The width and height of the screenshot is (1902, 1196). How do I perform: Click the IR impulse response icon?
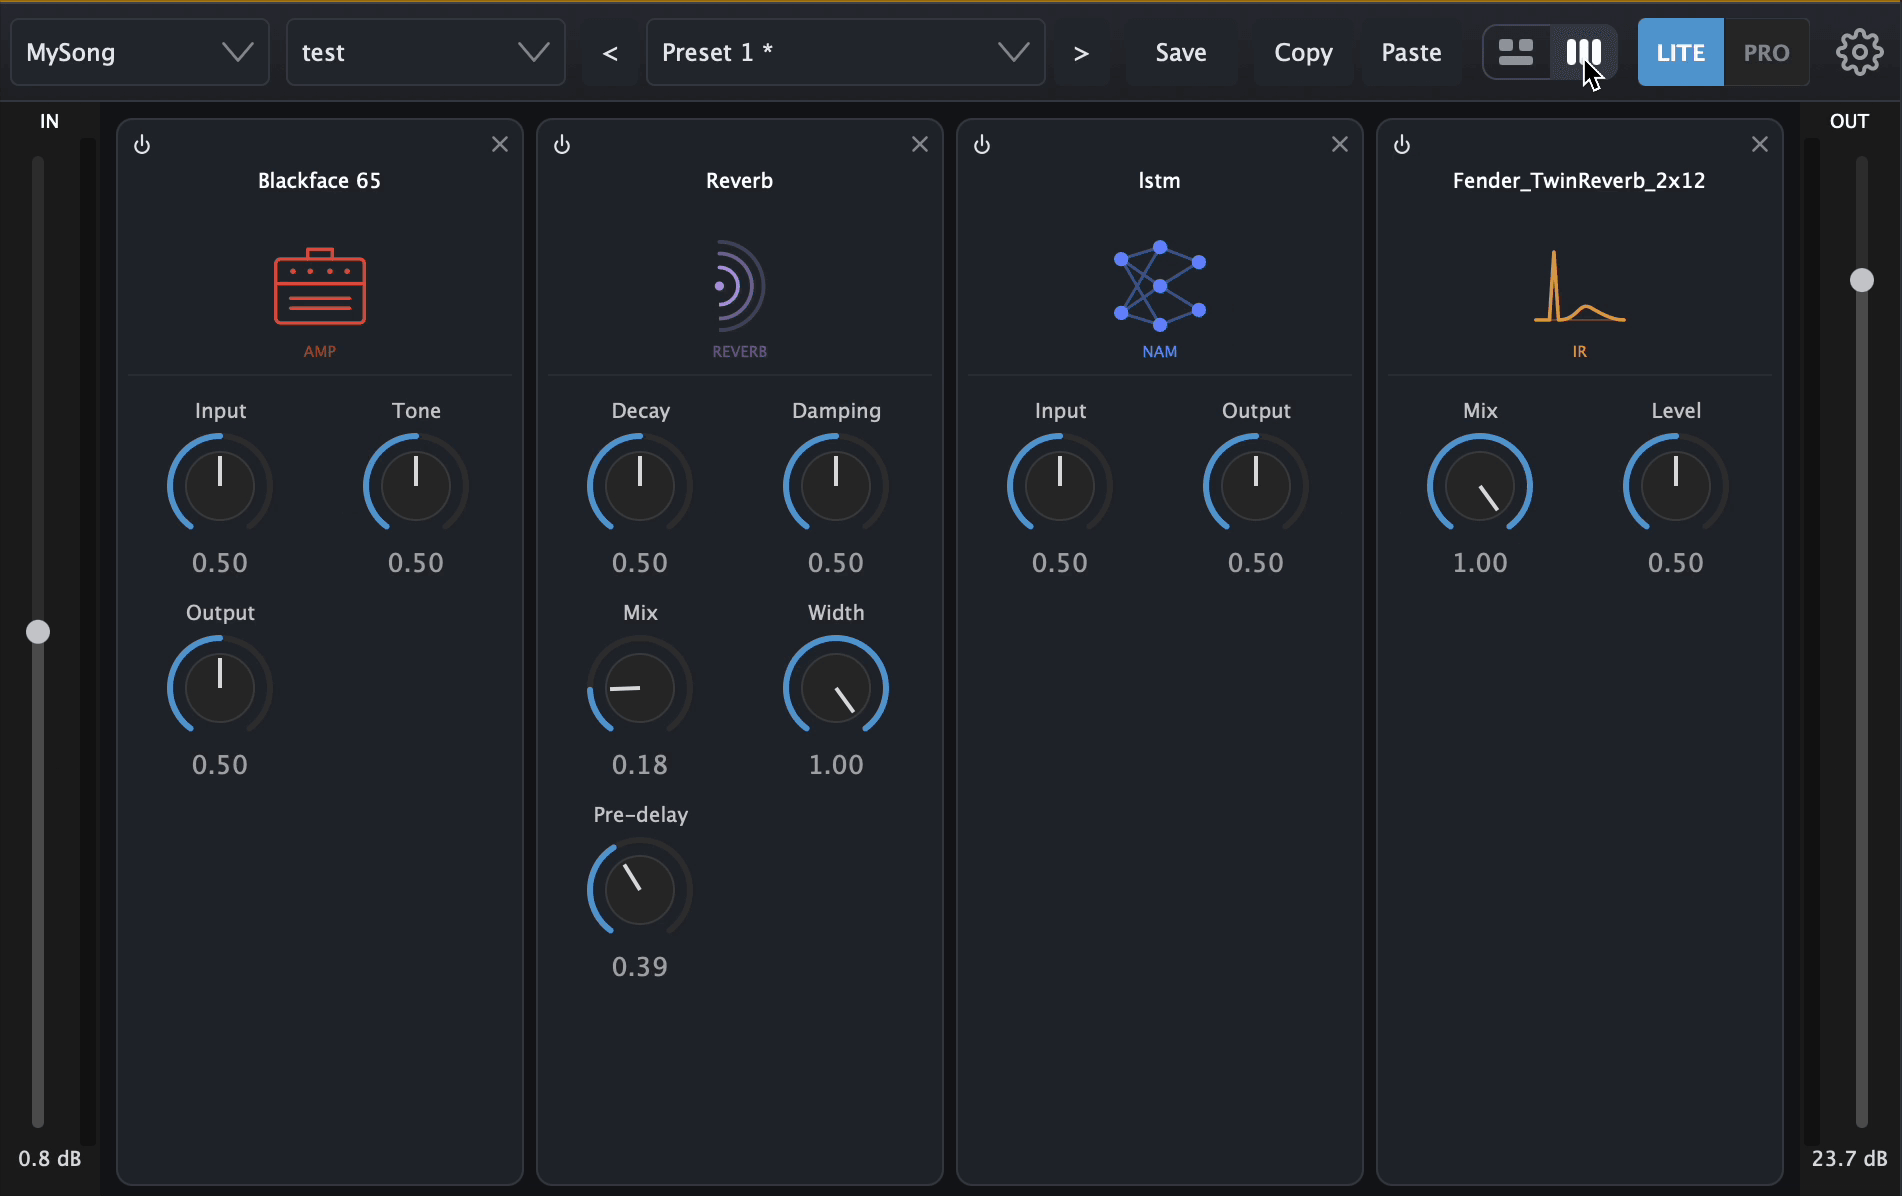1580,286
